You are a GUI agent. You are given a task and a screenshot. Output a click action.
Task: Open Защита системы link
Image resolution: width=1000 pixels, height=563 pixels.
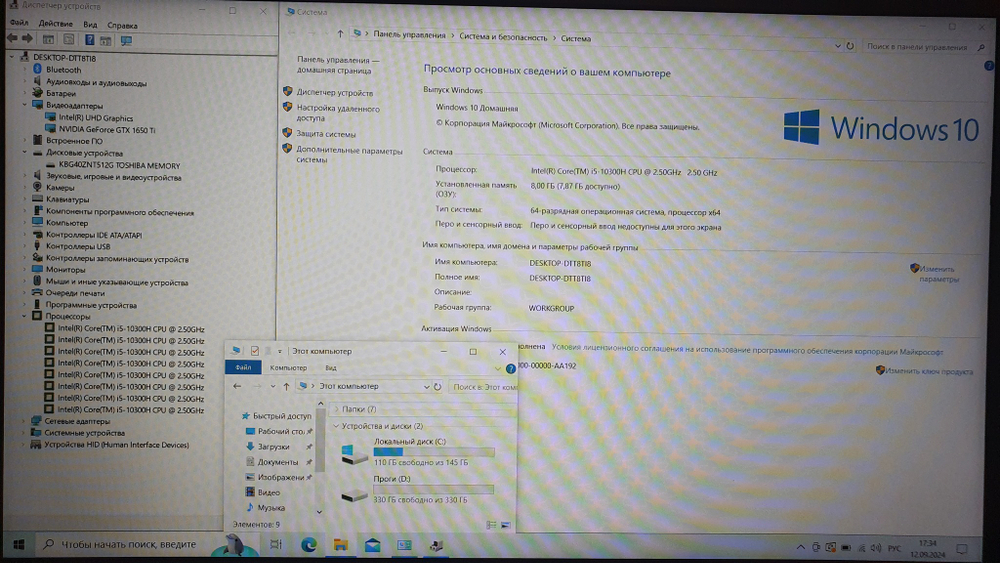click(x=326, y=134)
